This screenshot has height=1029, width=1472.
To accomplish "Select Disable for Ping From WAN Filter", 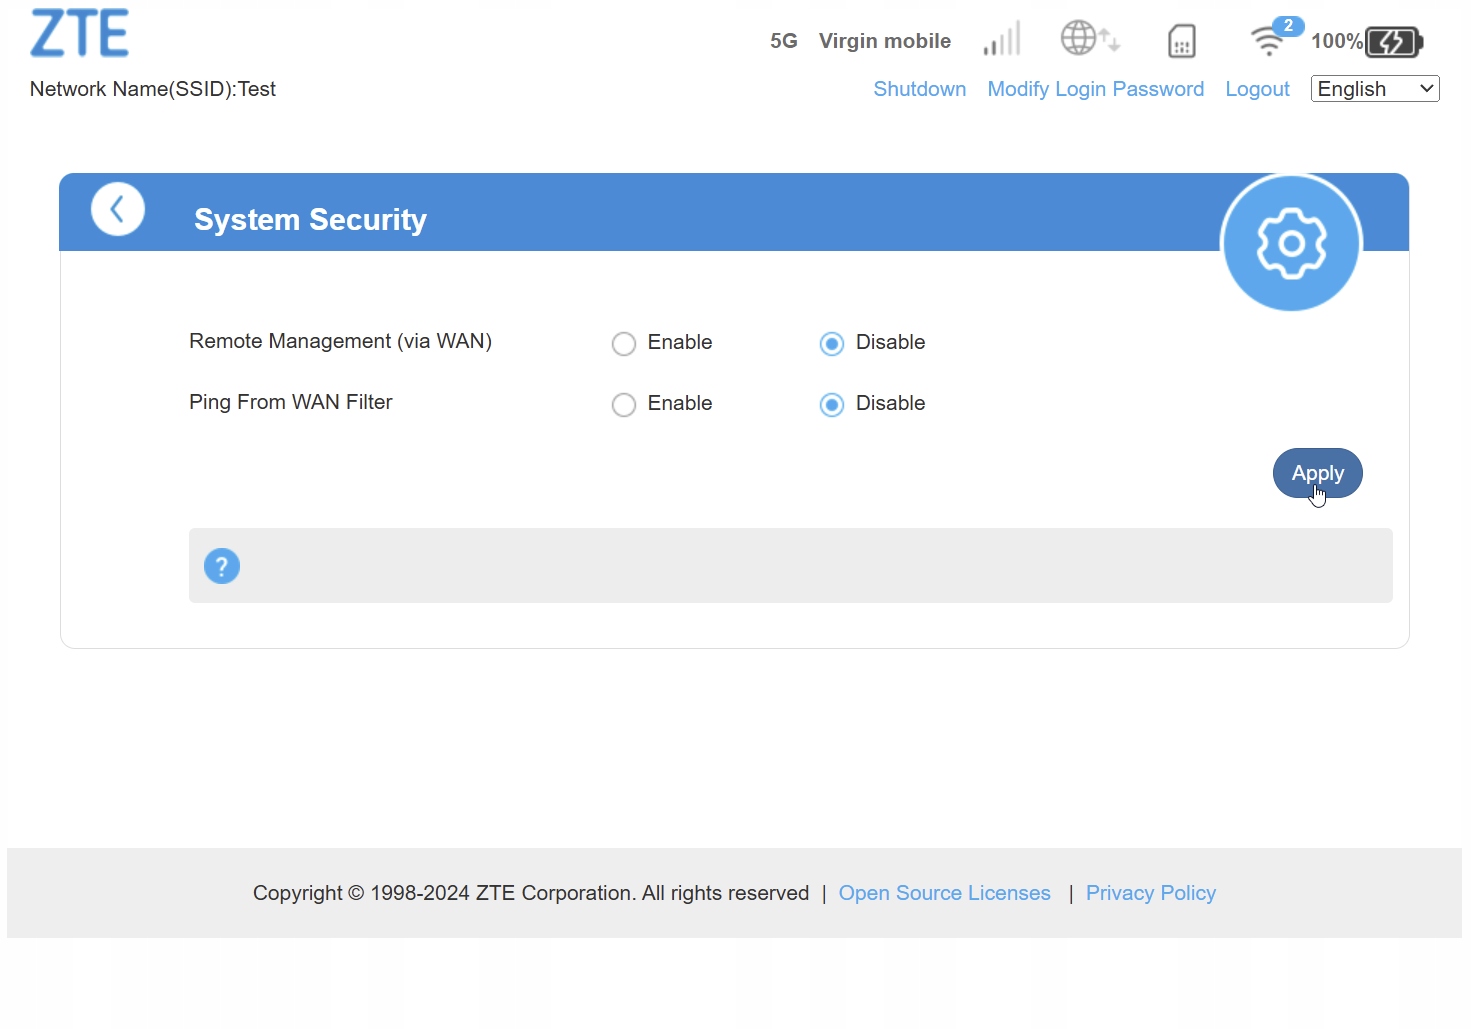I will click(832, 405).
